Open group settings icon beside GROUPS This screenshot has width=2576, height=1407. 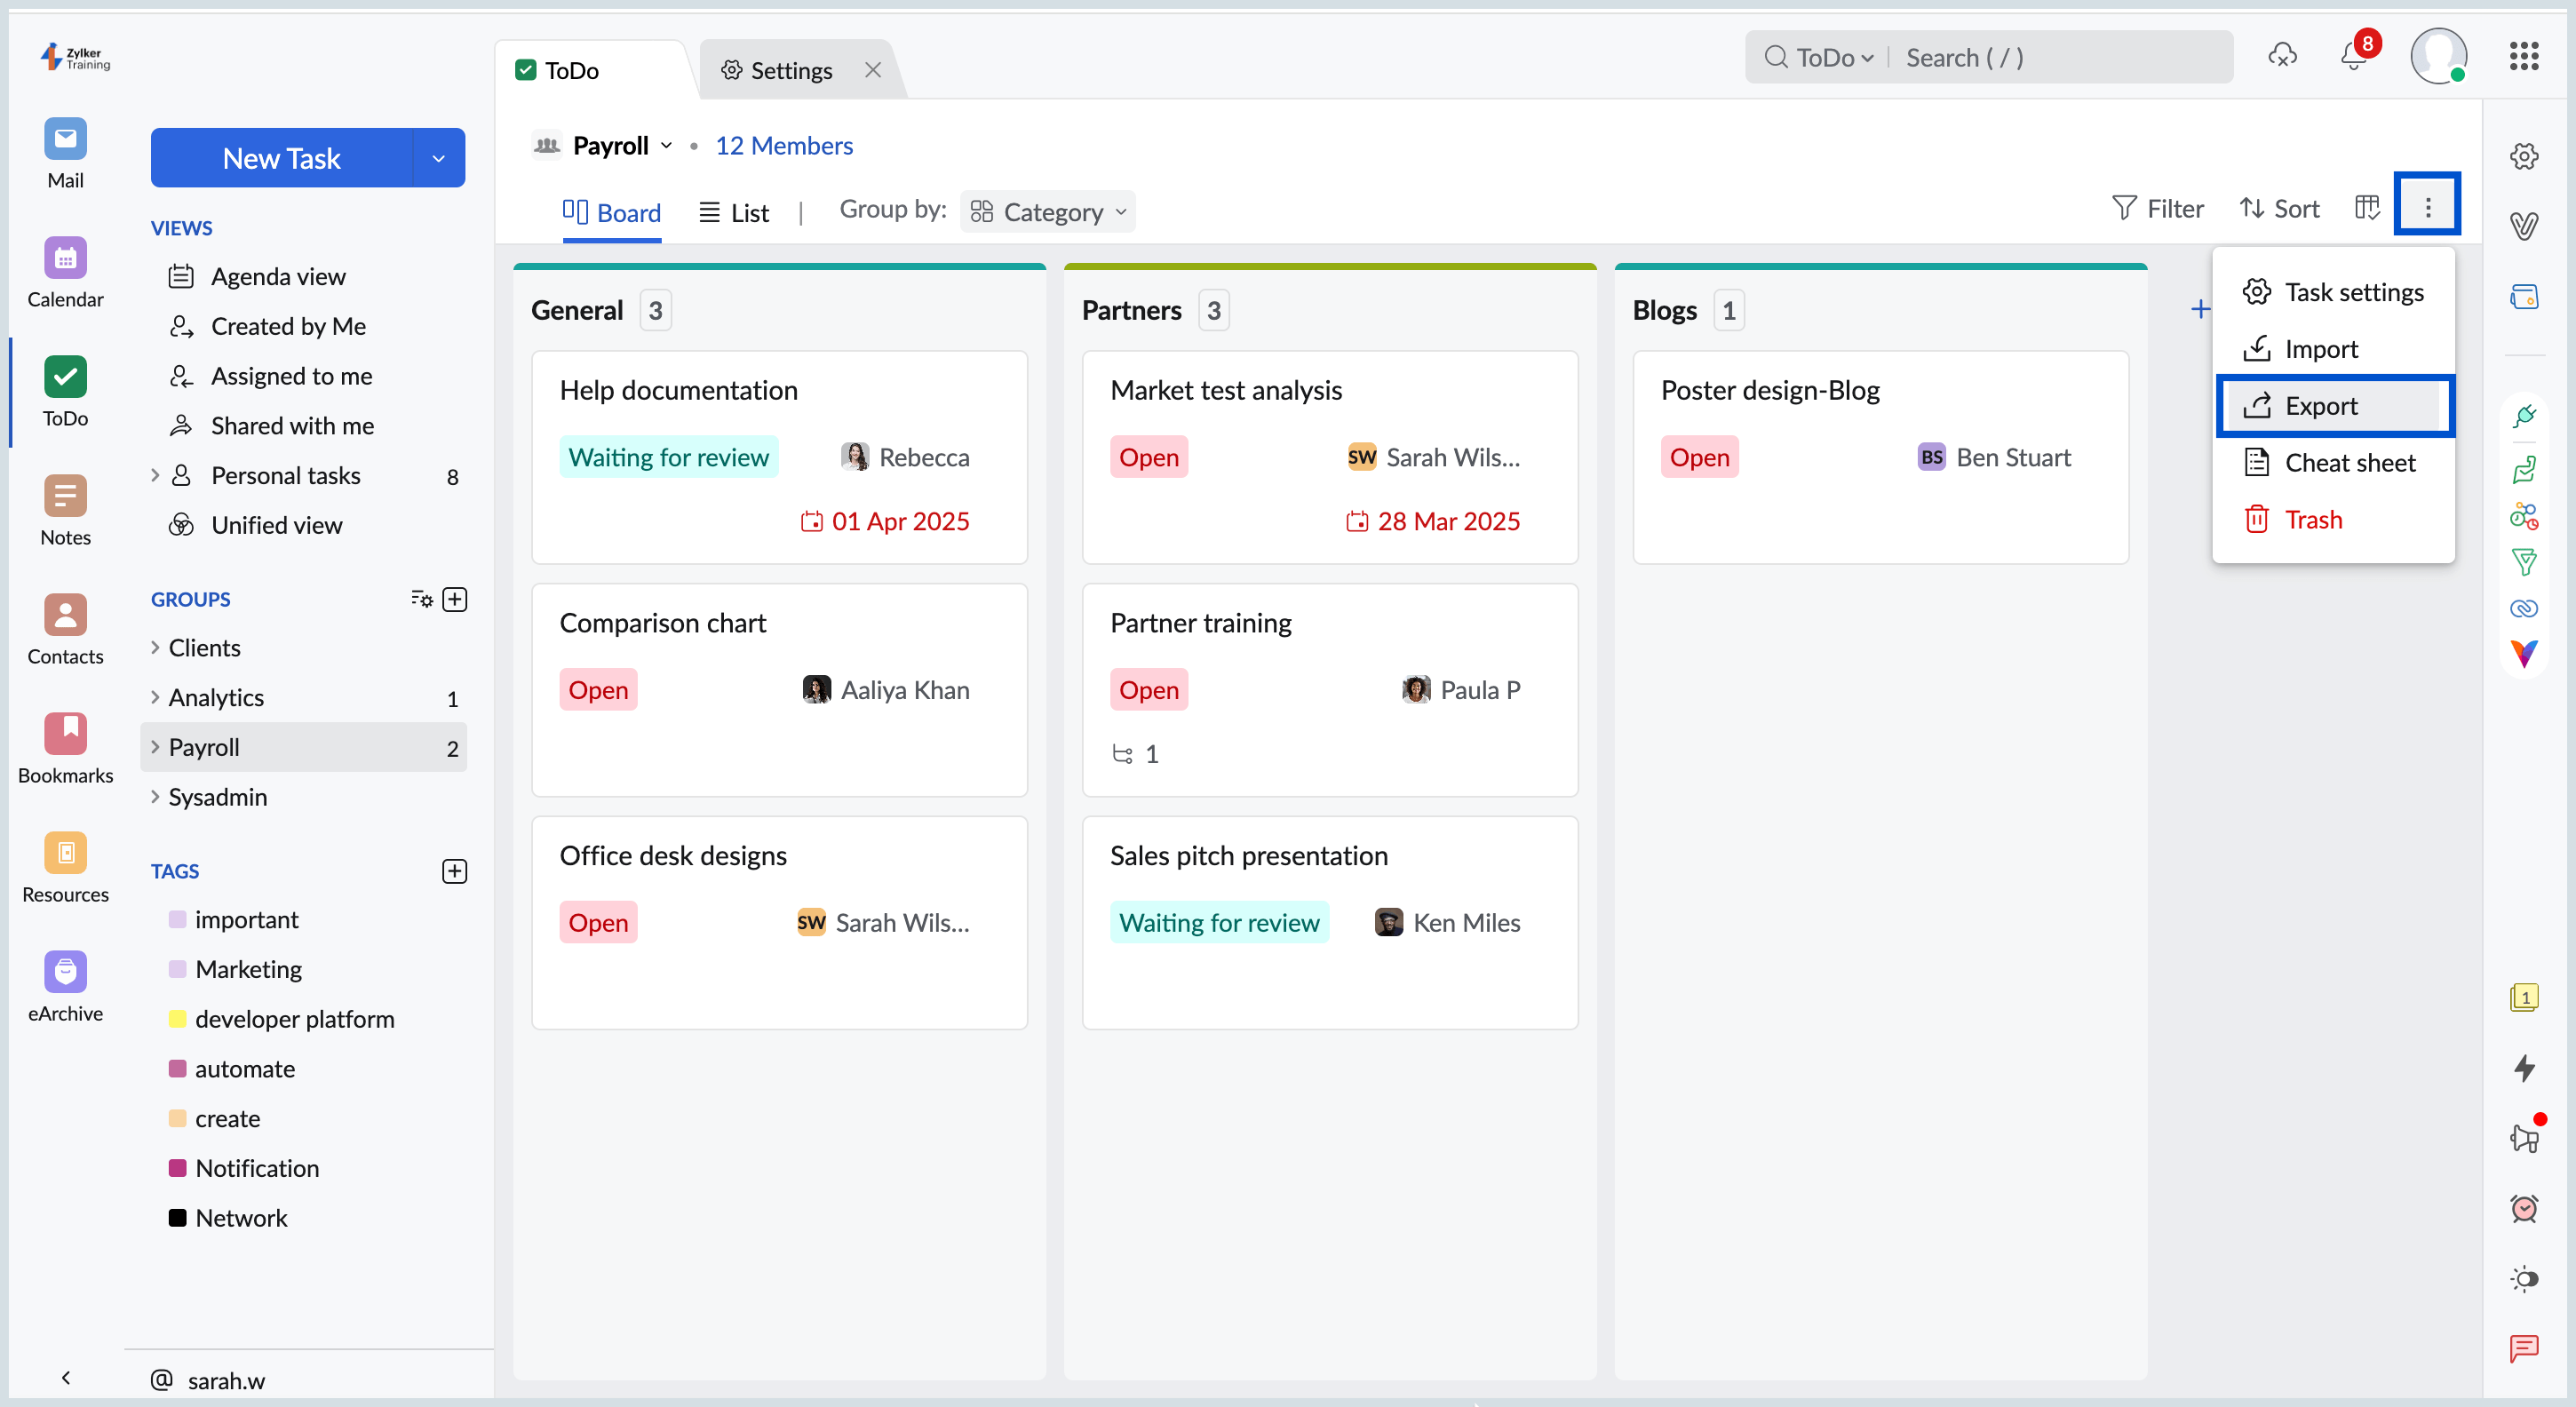pos(421,599)
